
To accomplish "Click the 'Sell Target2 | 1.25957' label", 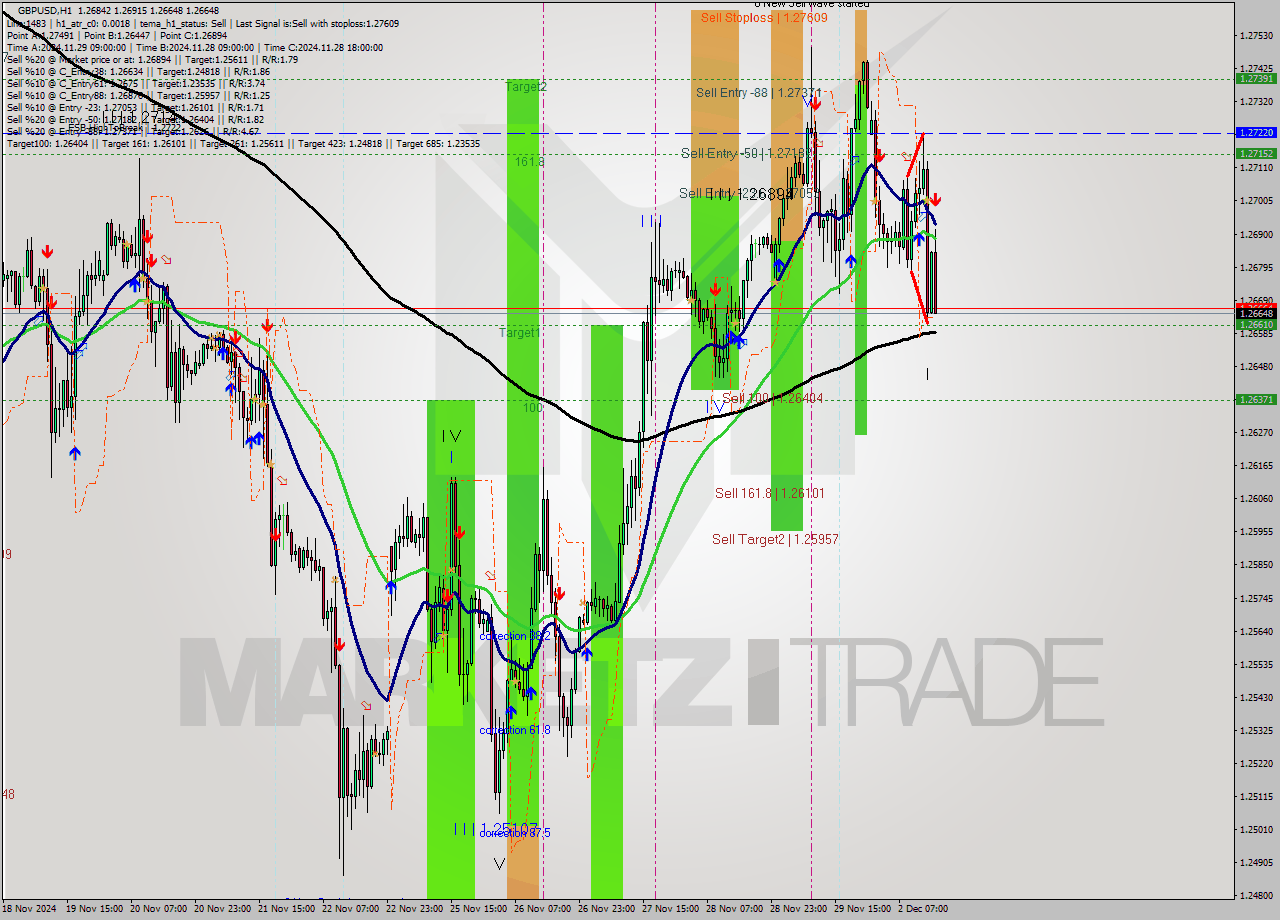I will tap(775, 539).
